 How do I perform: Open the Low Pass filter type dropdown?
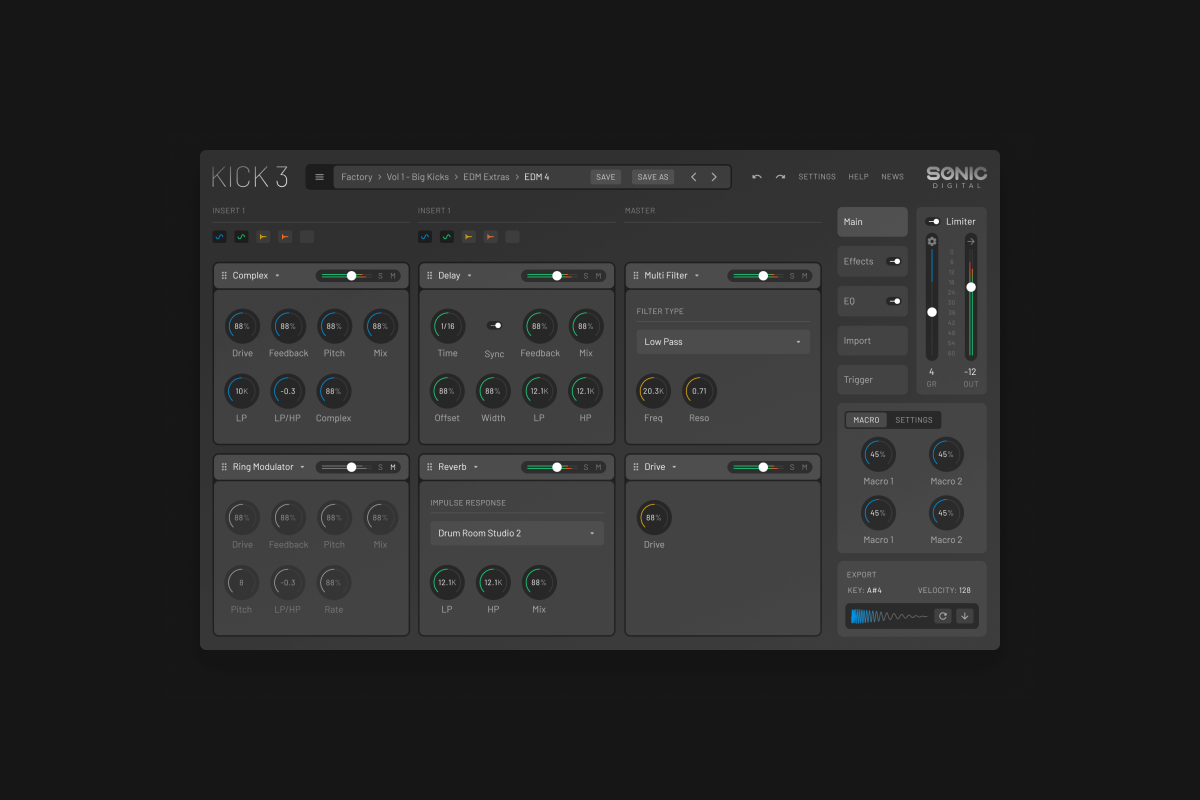click(723, 342)
